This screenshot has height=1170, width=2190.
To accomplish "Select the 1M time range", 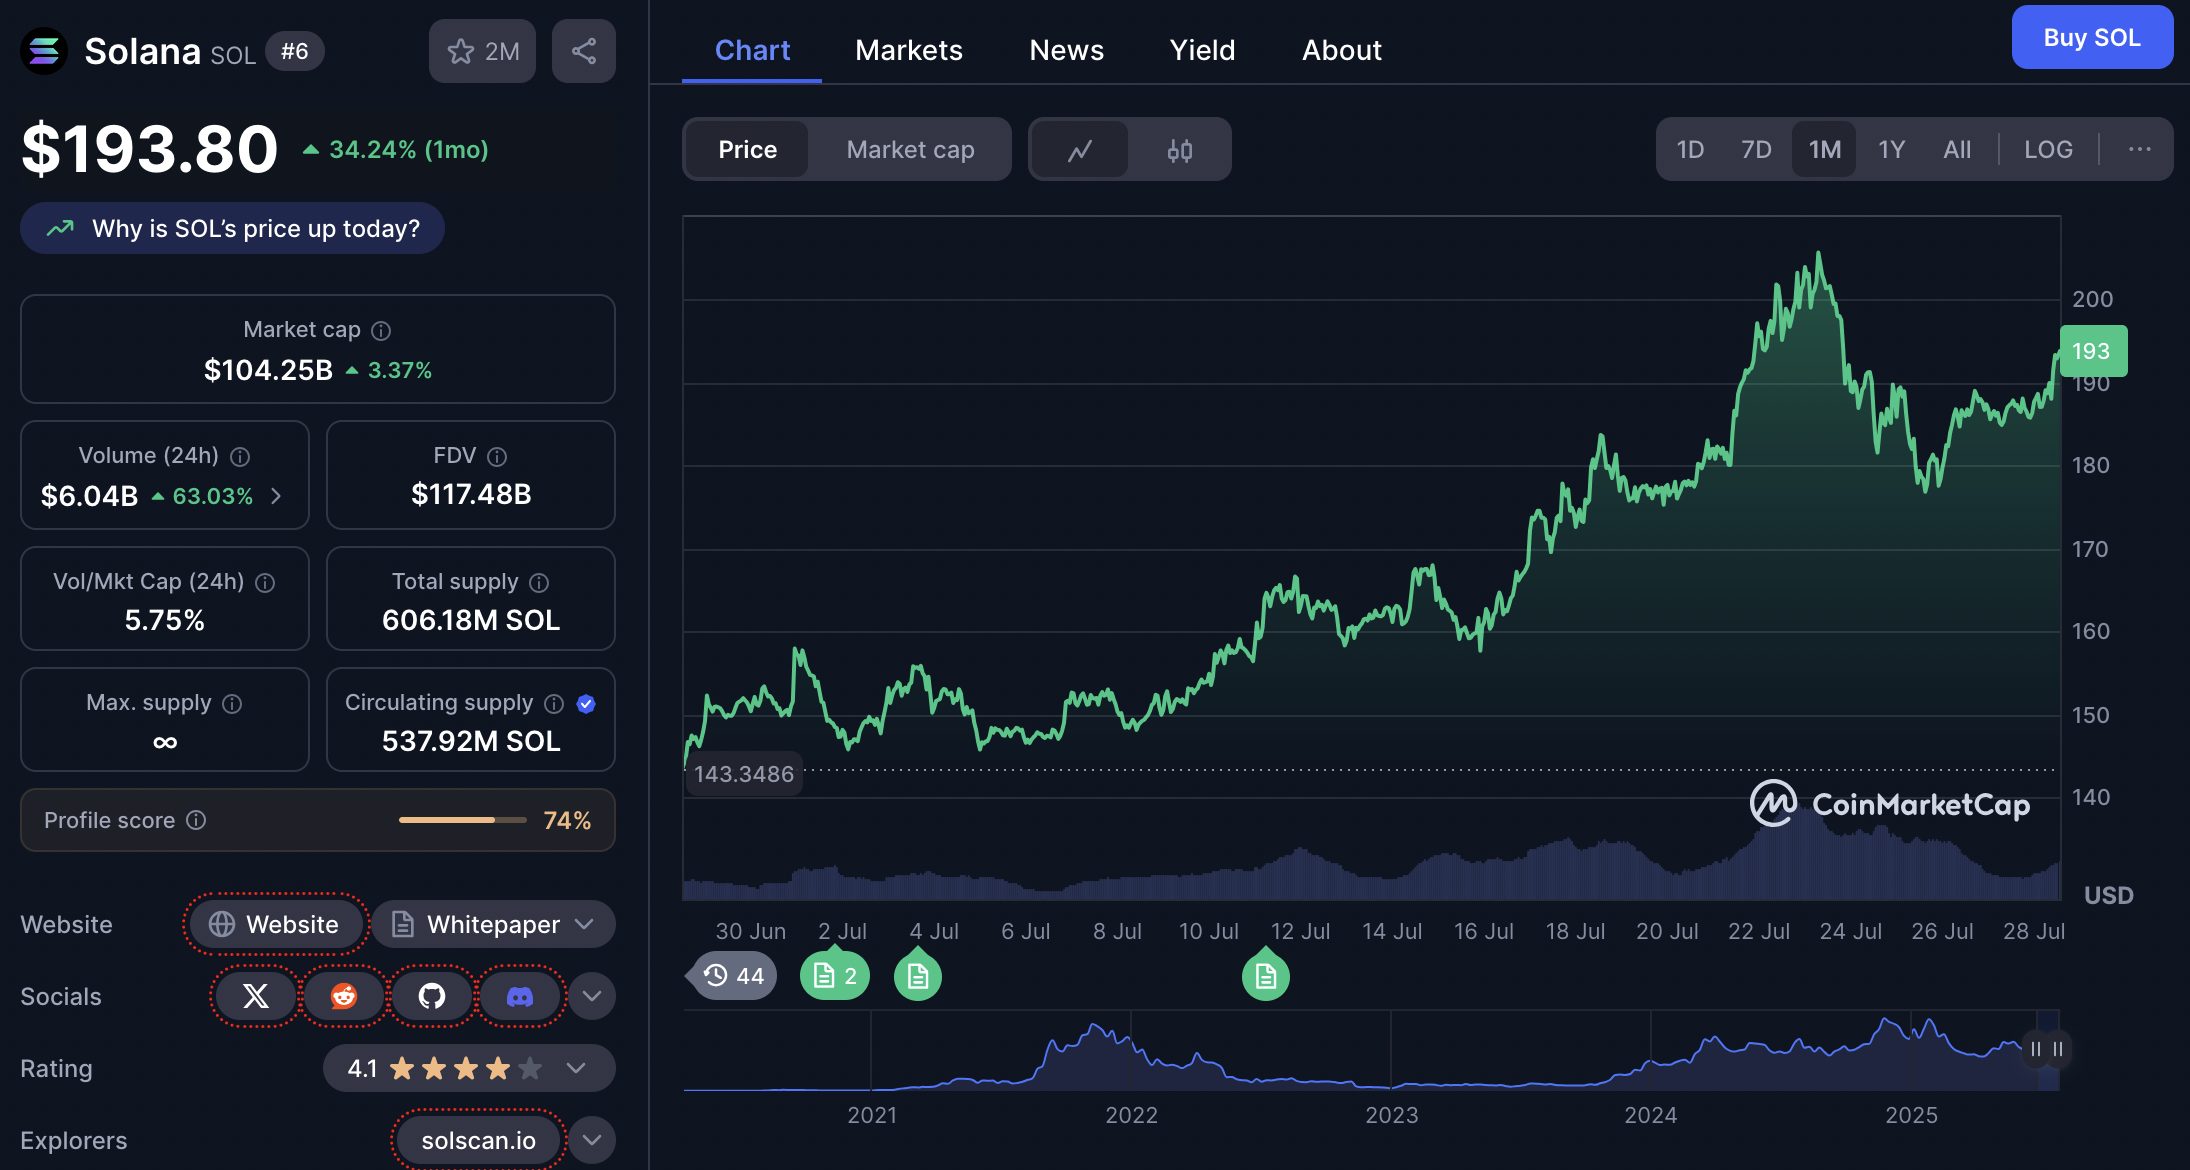I will point(1824,150).
